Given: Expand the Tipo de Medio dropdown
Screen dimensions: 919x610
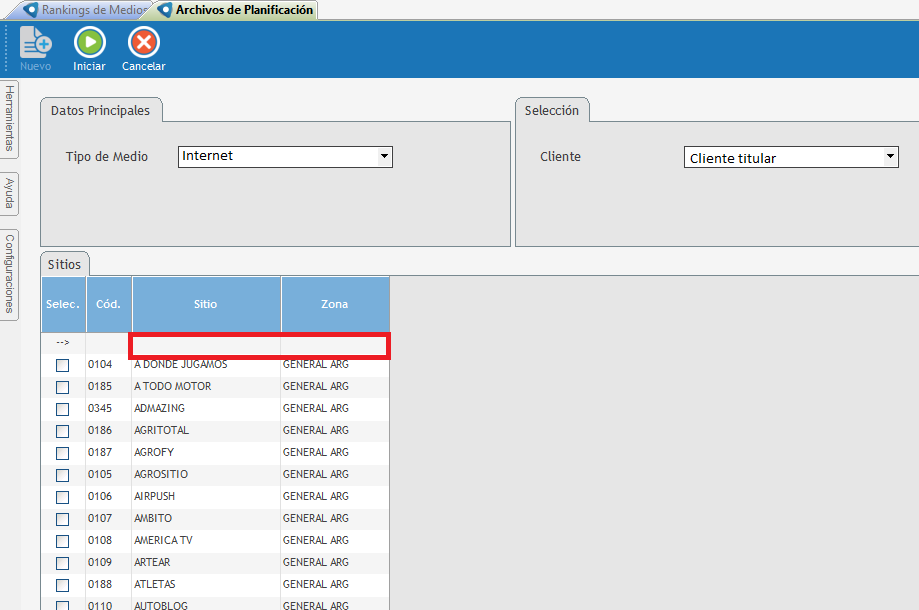Looking at the screenshot, I should click(x=384, y=157).
